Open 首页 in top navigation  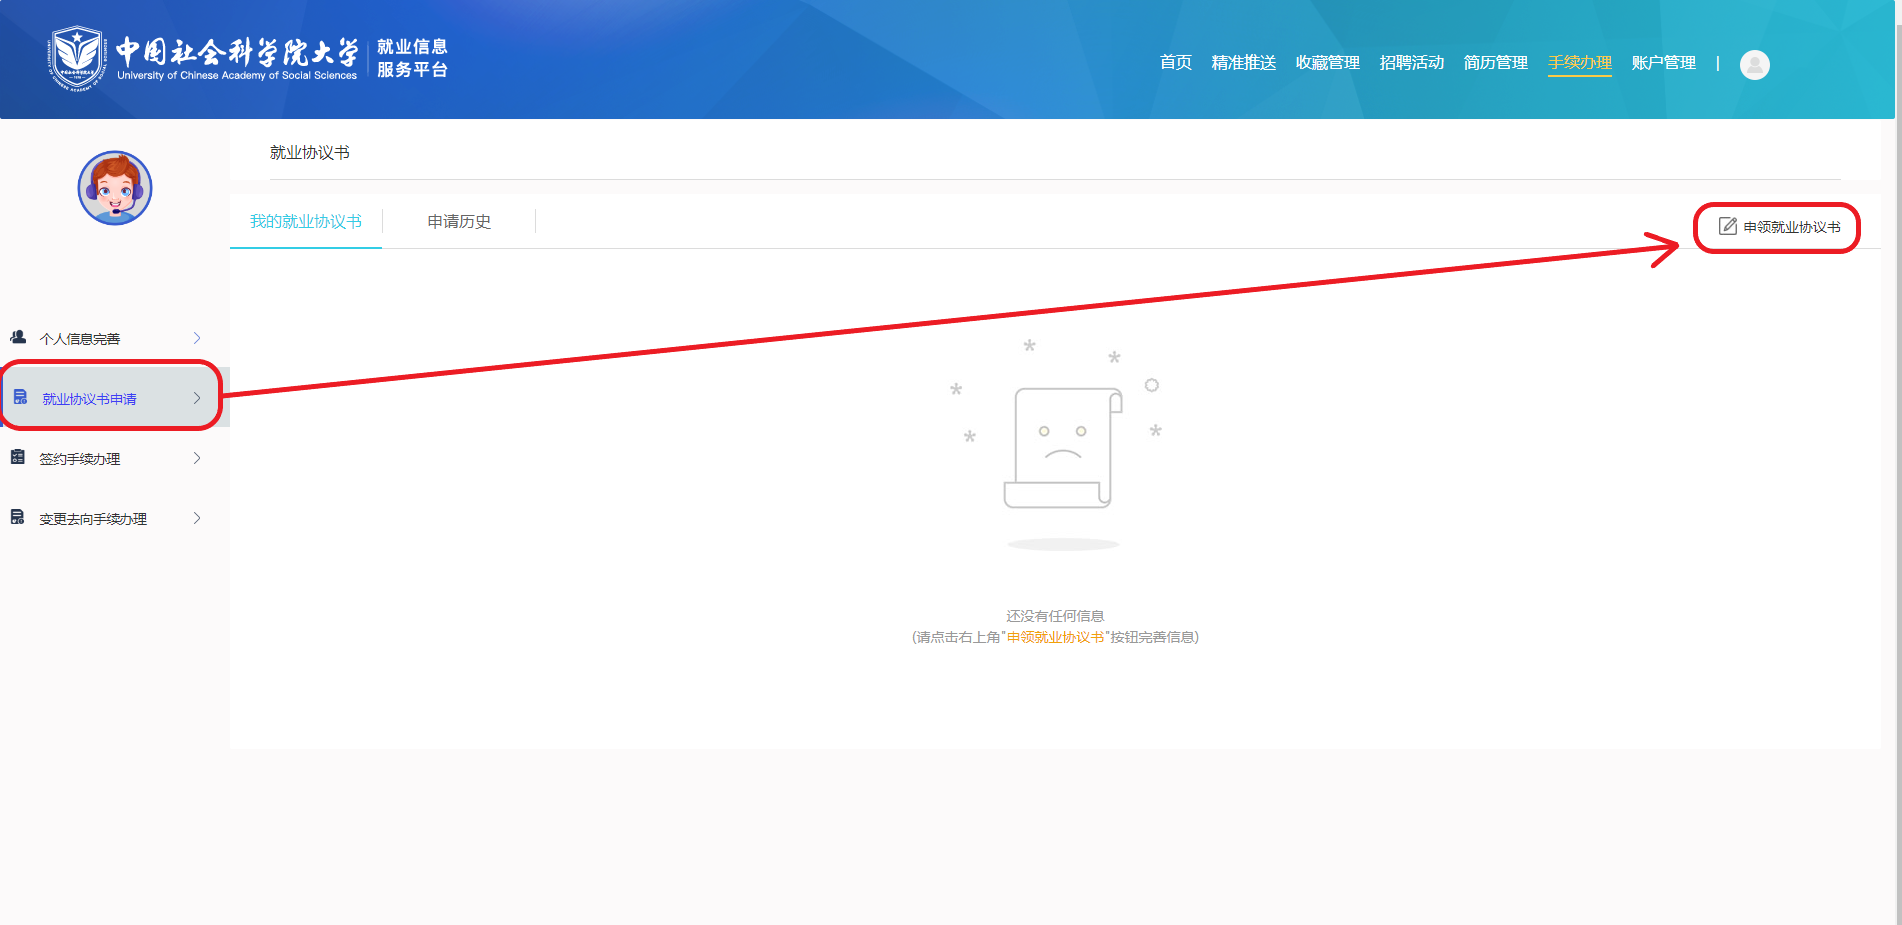point(1175,63)
